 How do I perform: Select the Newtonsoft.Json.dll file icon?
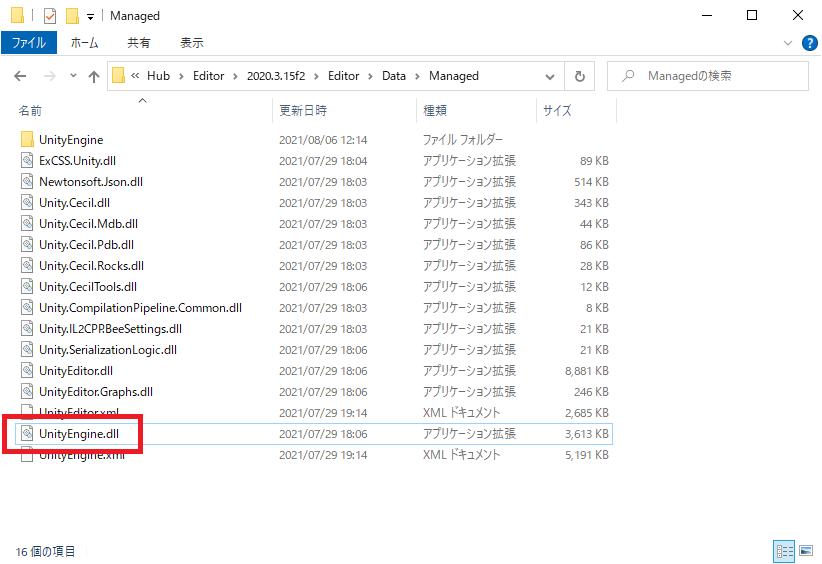click(27, 181)
